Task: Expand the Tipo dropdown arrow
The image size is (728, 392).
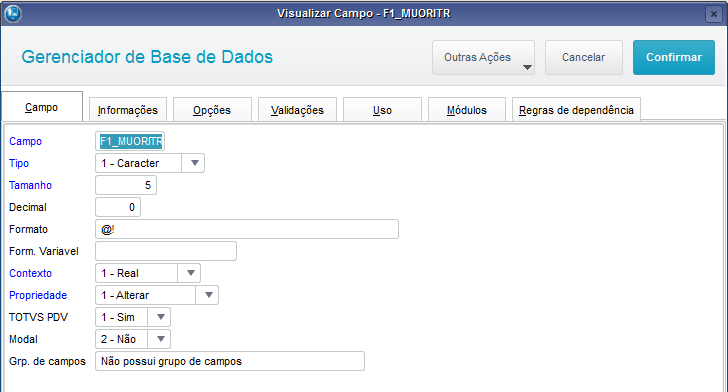Action: click(195, 163)
